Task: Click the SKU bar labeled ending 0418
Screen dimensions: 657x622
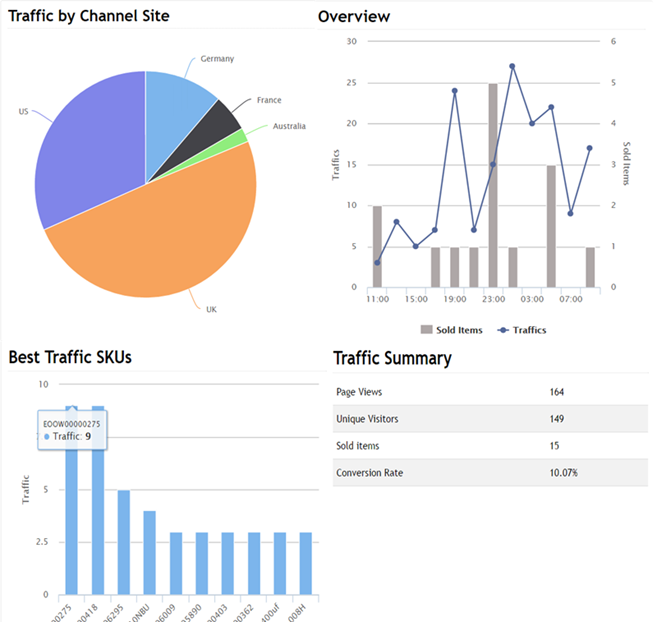Action: (98, 500)
